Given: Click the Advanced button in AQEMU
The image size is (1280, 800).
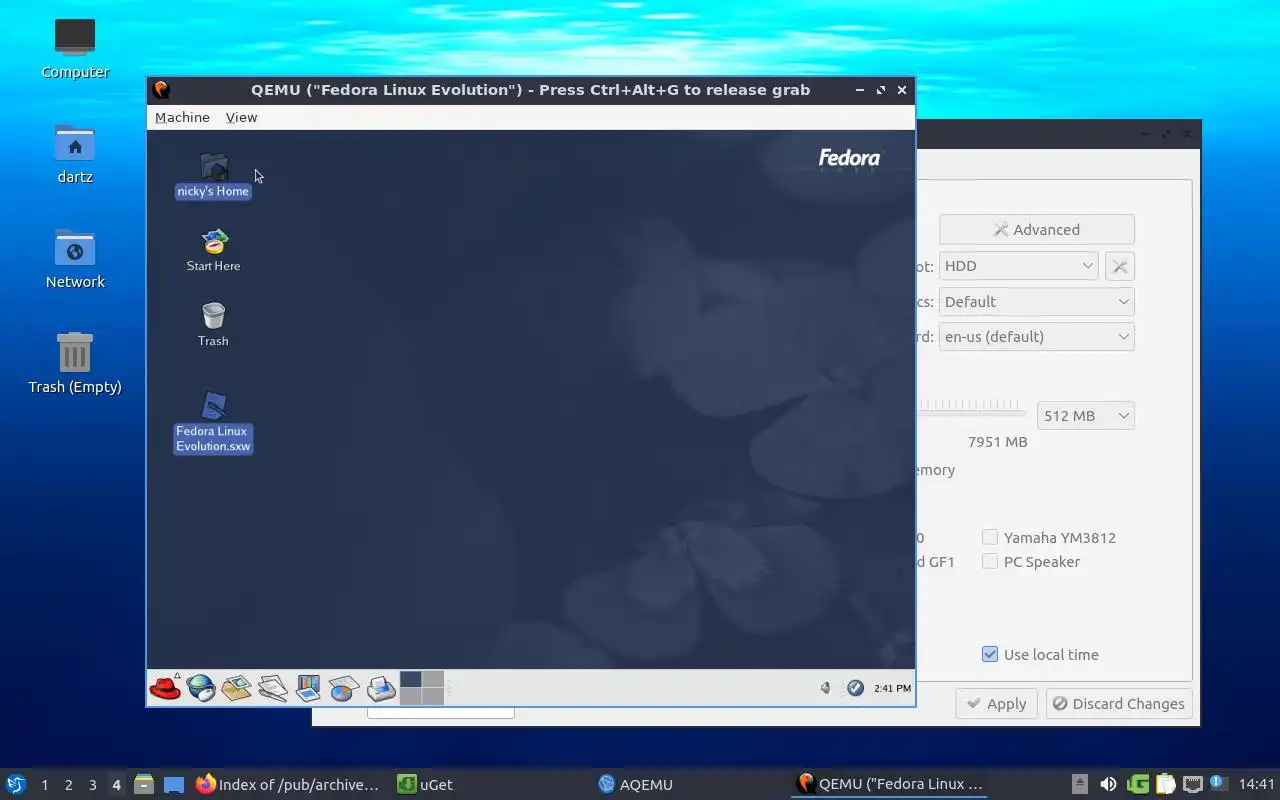Looking at the screenshot, I should pyautogui.click(x=1037, y=229).
